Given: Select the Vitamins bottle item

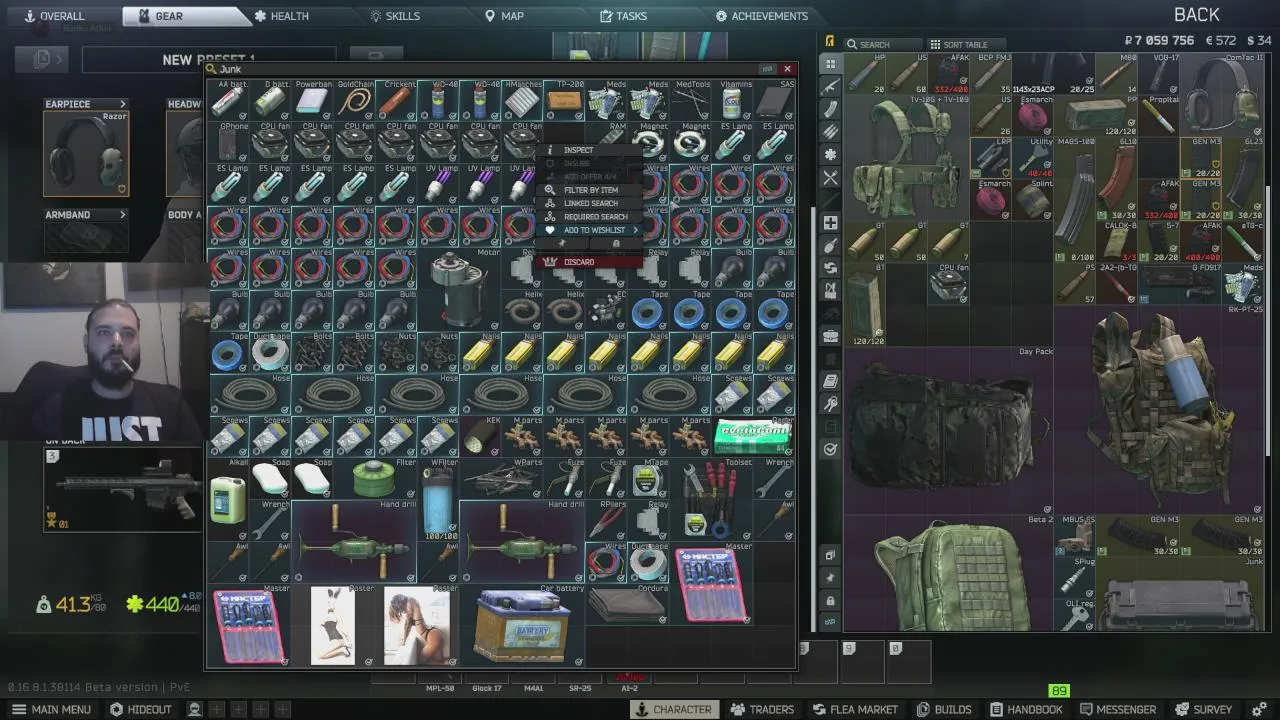Looking at the screenshot, I should pos(732,100).
